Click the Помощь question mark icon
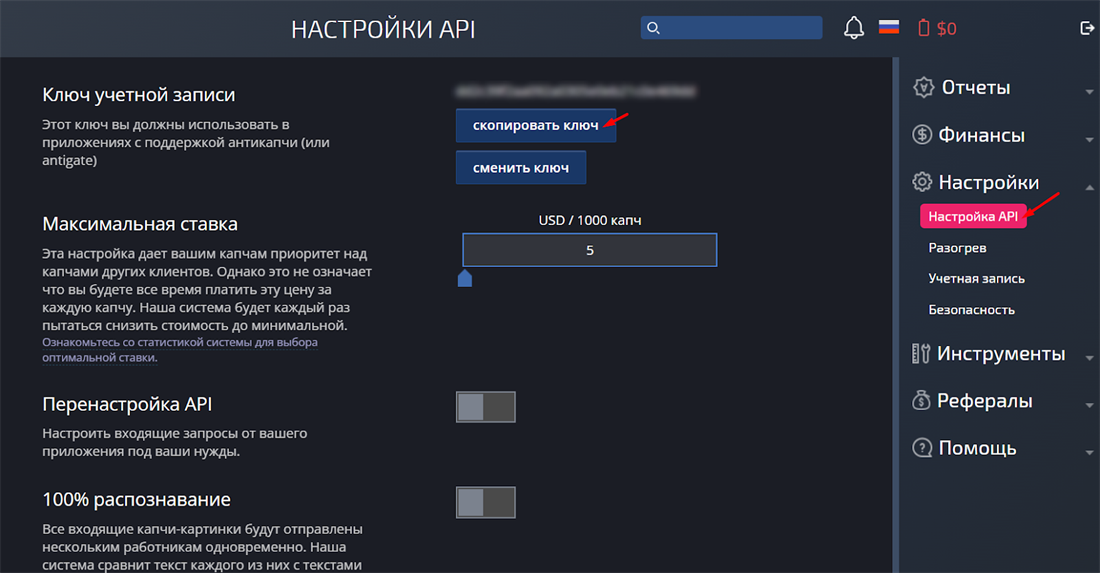Screen dimensions: 1100x573 point(922,447)
